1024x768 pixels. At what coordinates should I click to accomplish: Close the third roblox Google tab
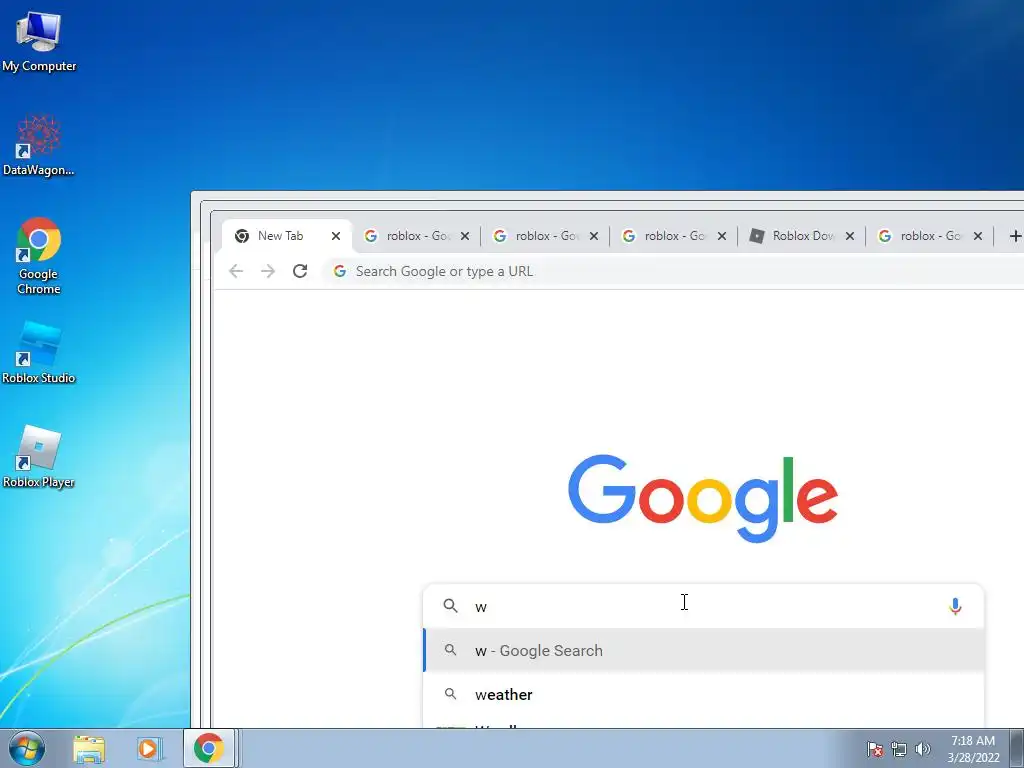click(722, 236)
